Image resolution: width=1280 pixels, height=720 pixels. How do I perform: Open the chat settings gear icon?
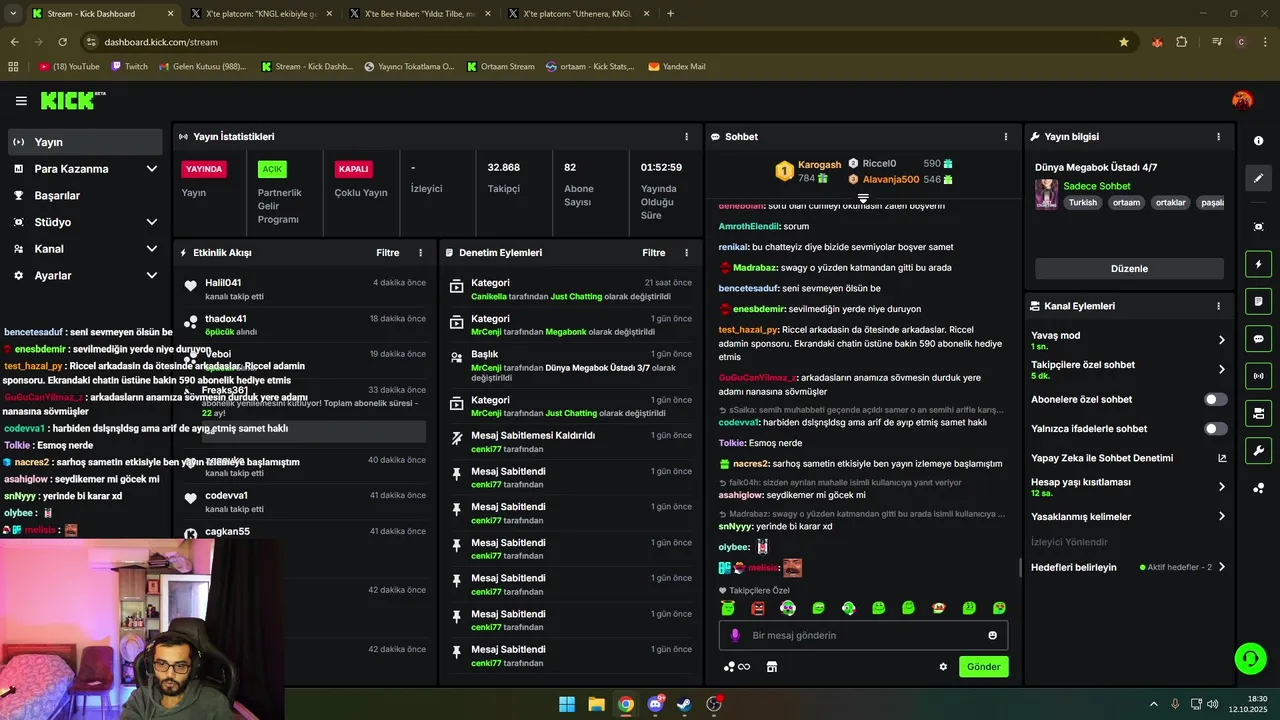[x=943, y=667]
